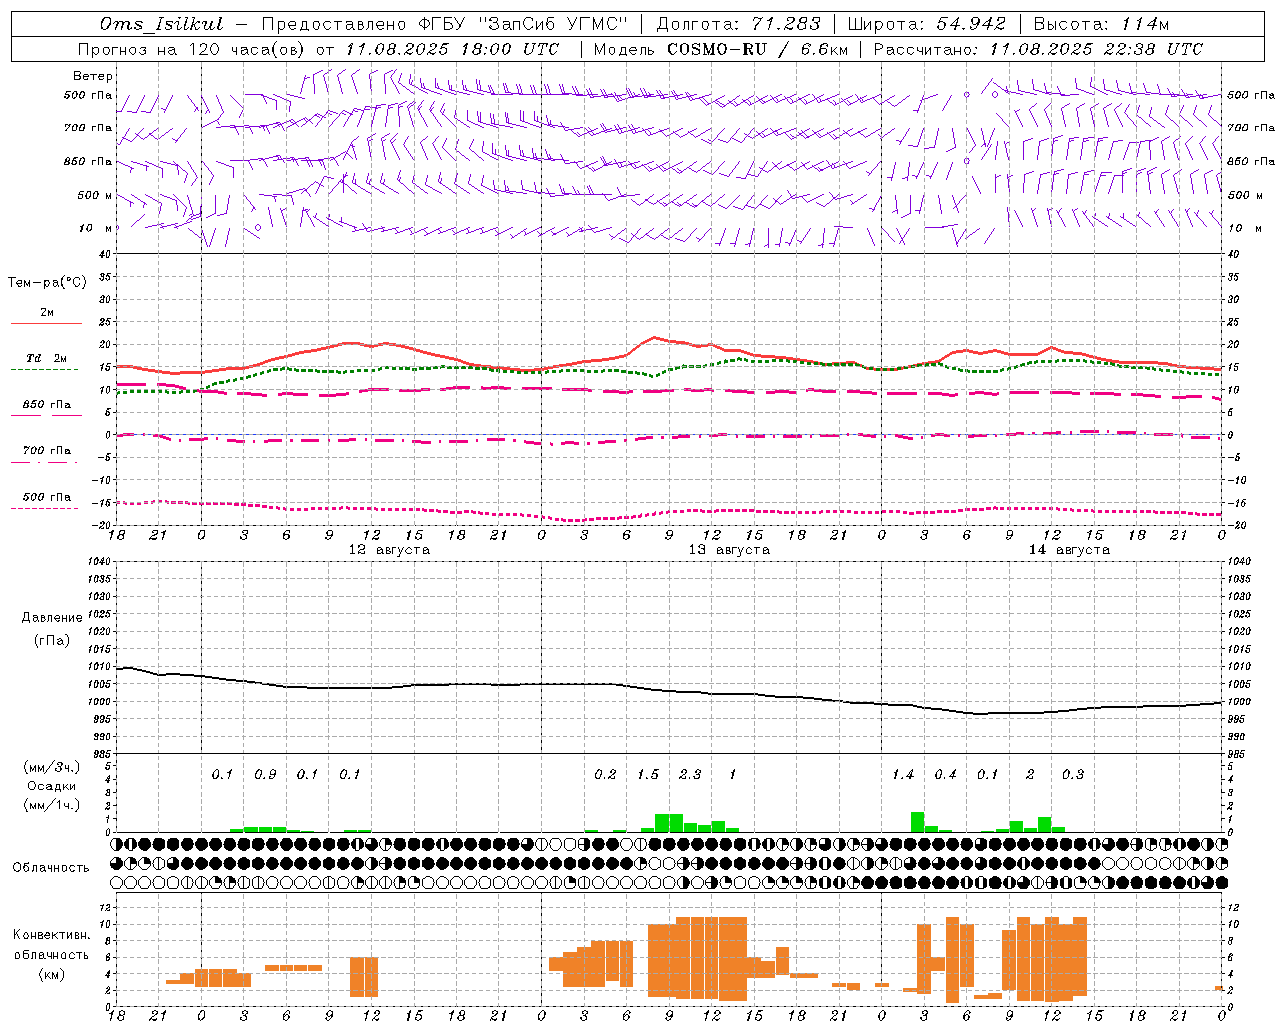
Task: Select the 0.4 precipitation total
Action: 945,775
